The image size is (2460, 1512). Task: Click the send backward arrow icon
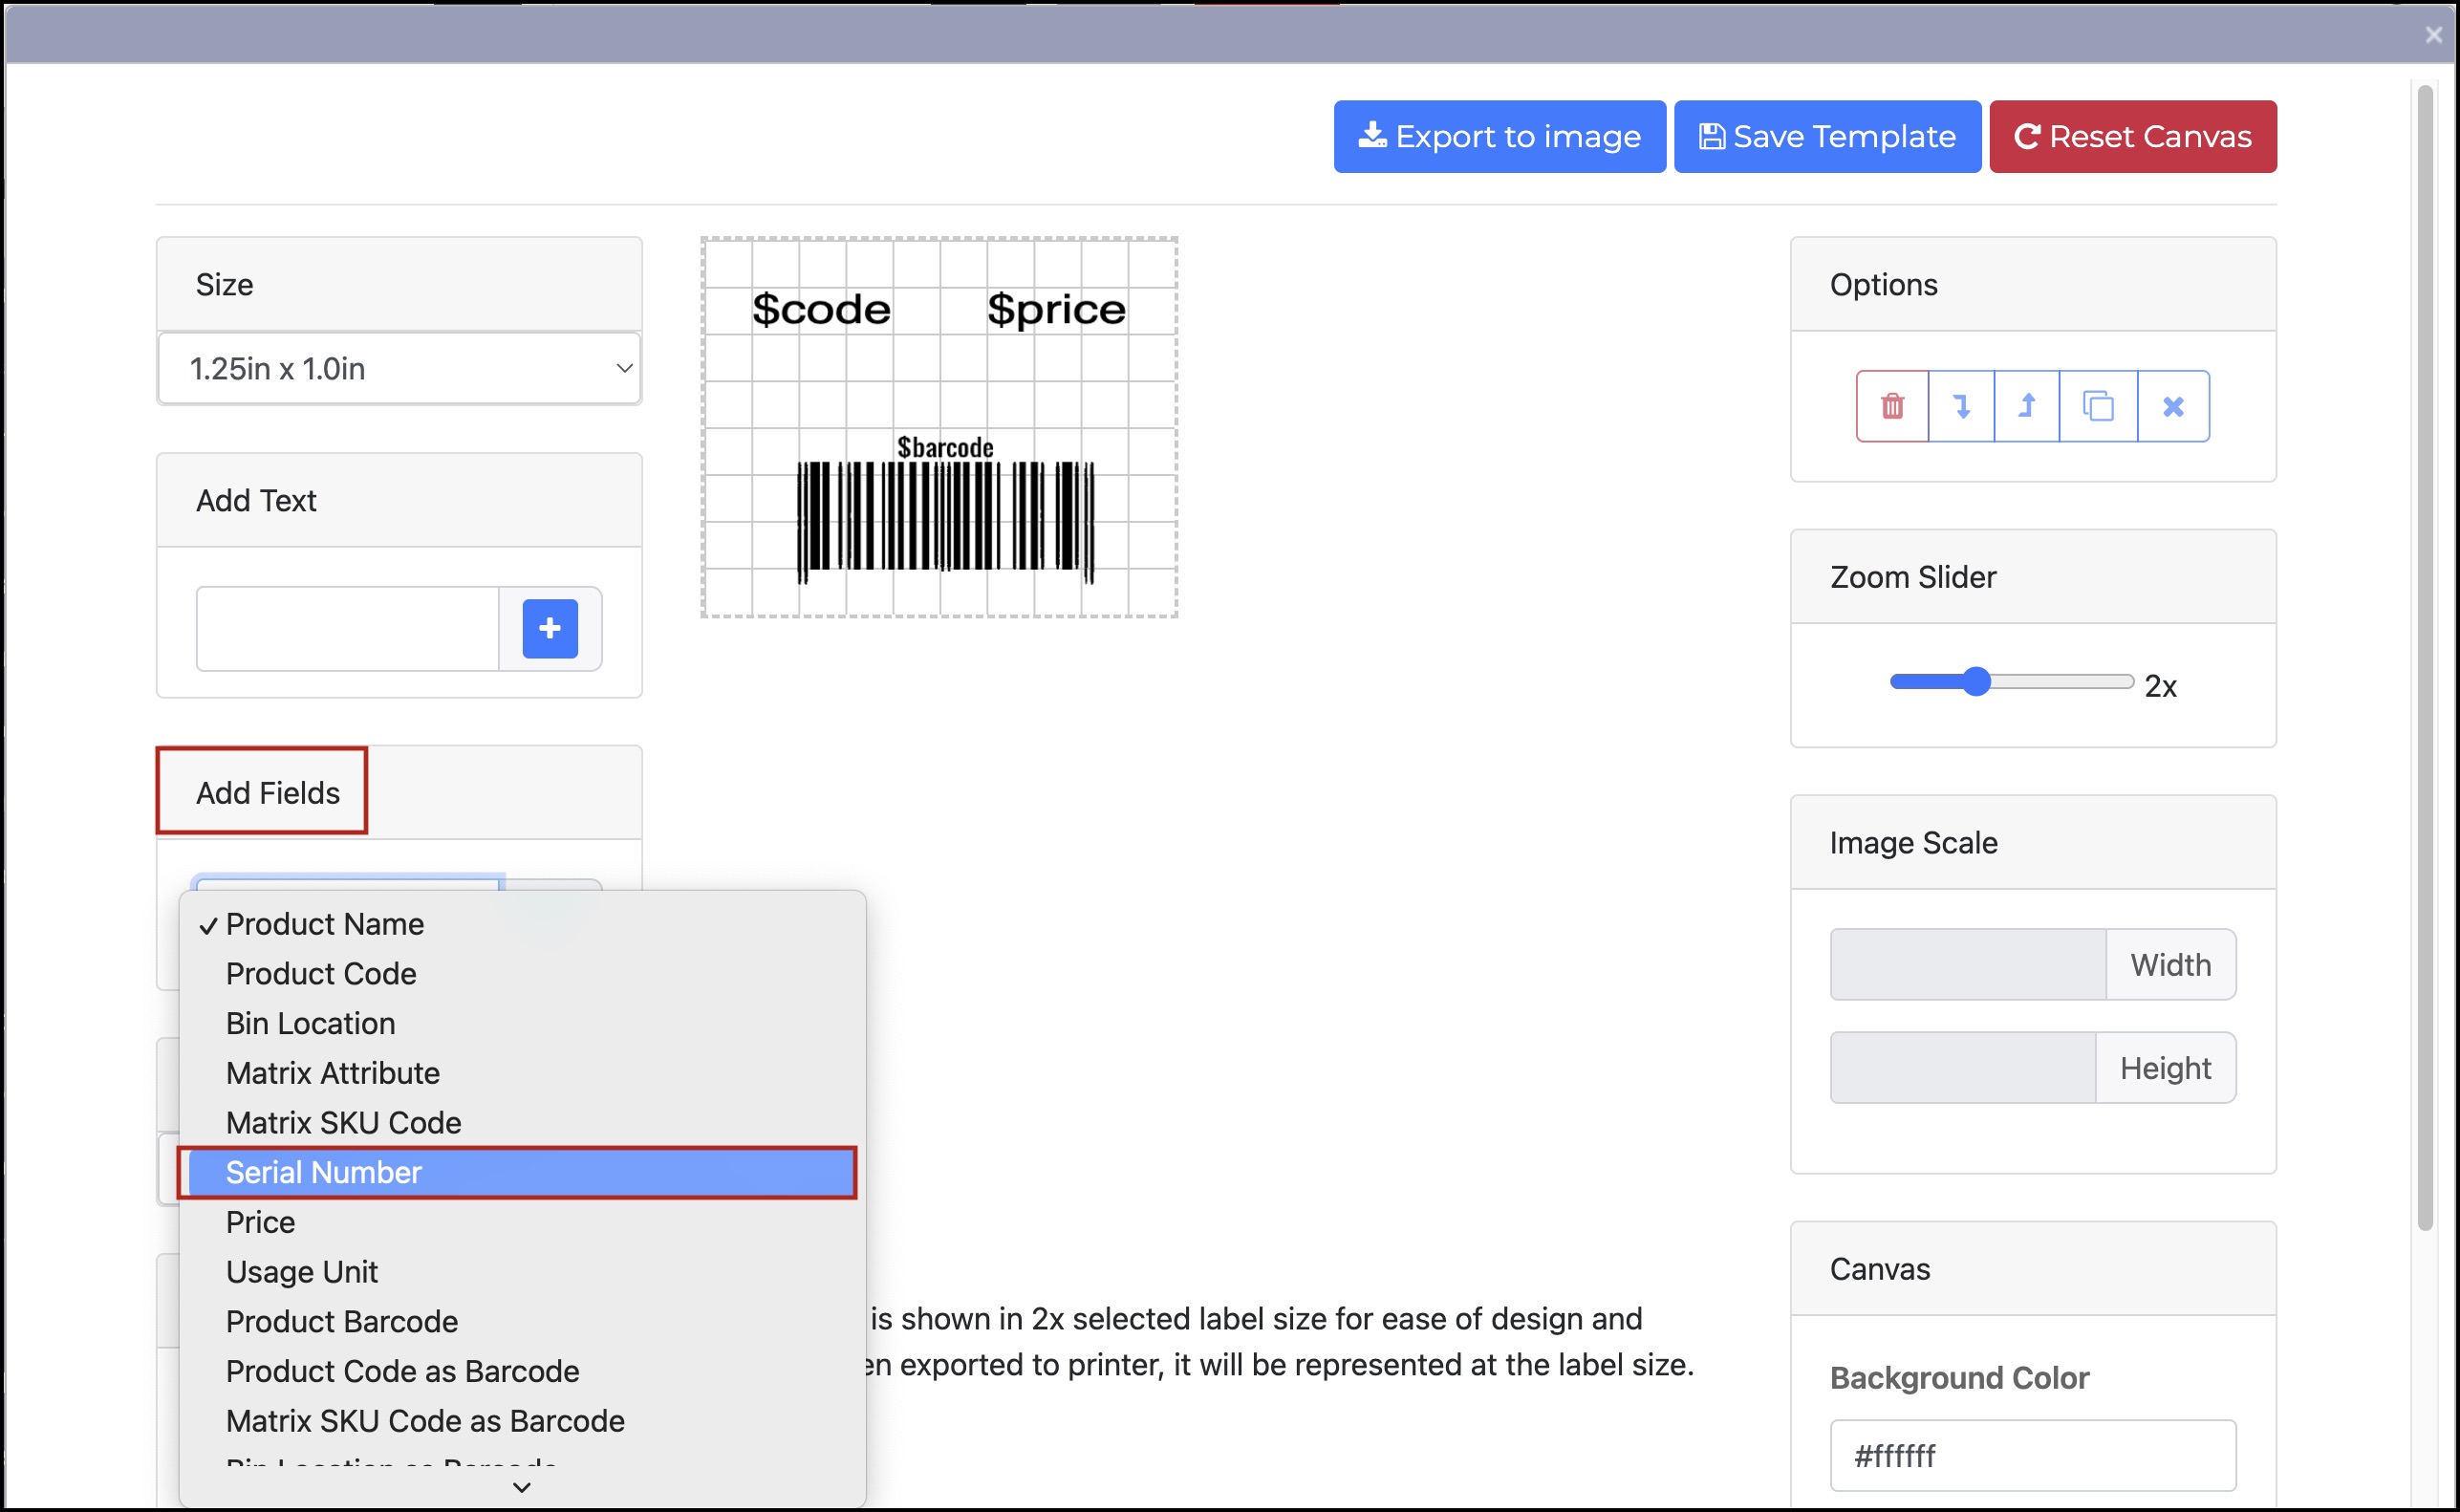[1960, 406]
